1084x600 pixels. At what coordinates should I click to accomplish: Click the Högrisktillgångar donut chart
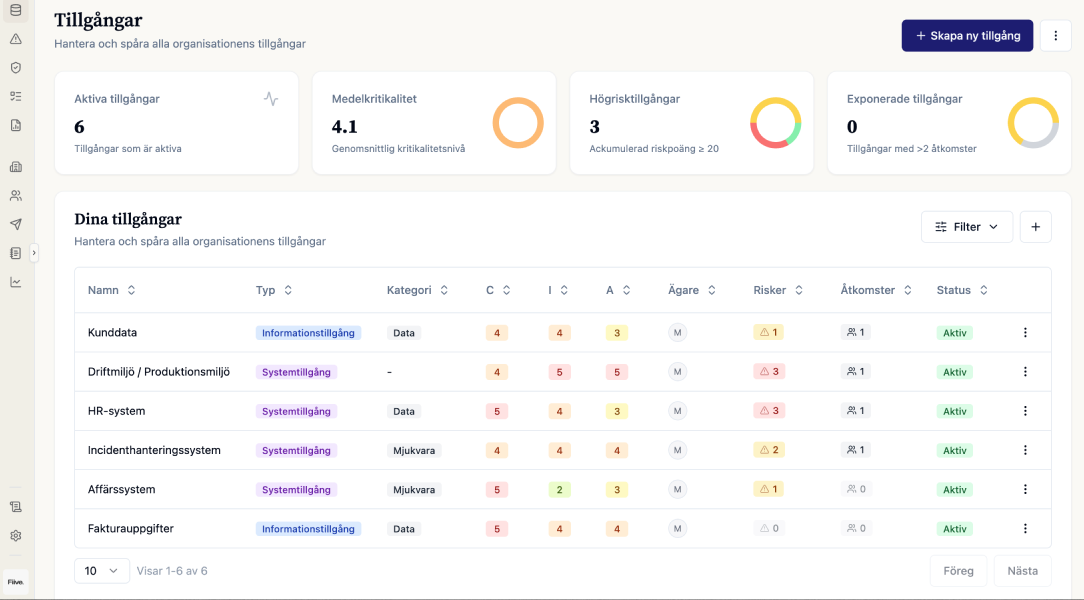coord(776,123)
